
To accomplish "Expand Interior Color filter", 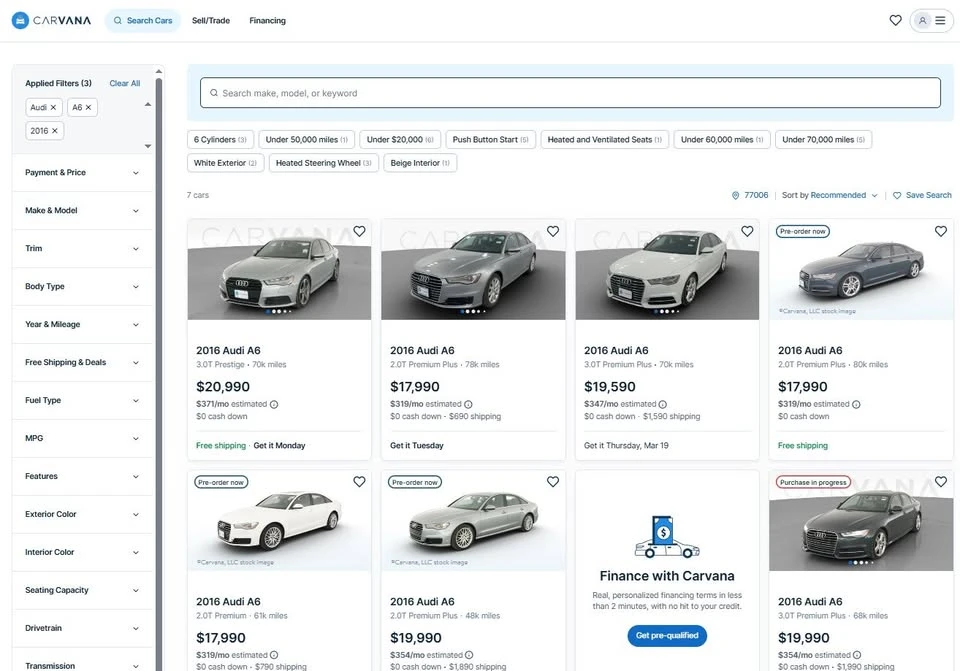I will (x=83, y=552).
